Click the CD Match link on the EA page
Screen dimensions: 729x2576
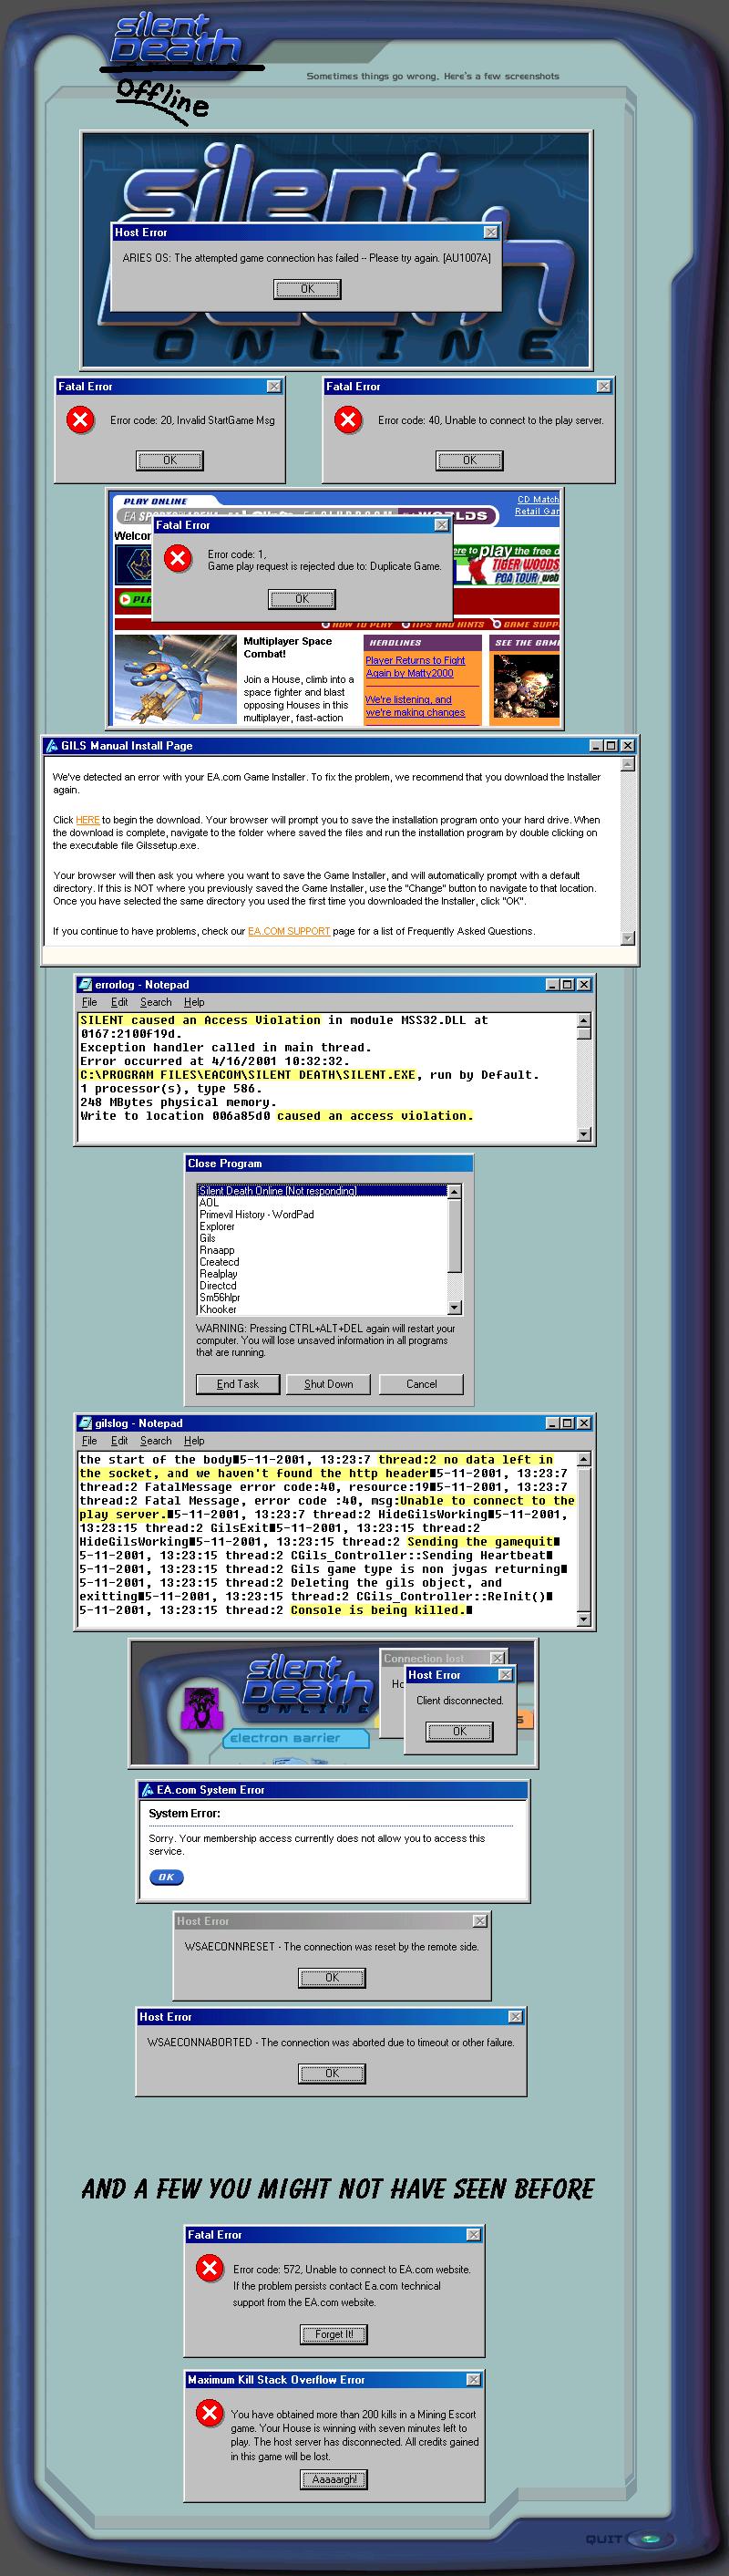pyautogui.click(x=538, y=499)
